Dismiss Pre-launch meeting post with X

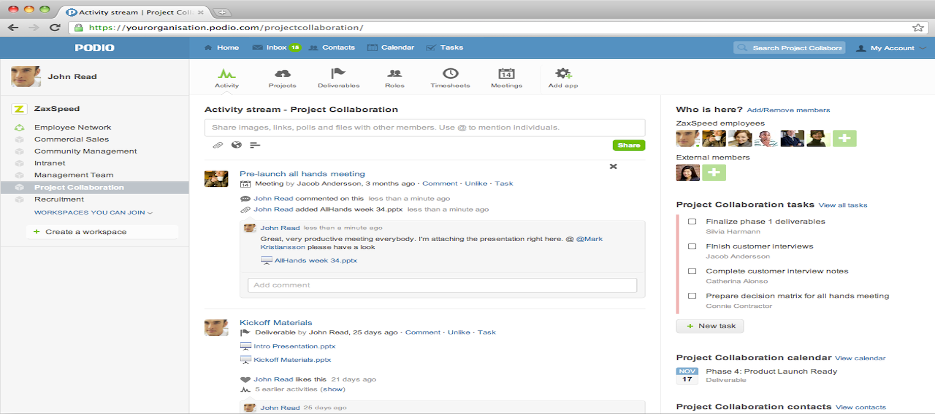(x=613, y=166)
